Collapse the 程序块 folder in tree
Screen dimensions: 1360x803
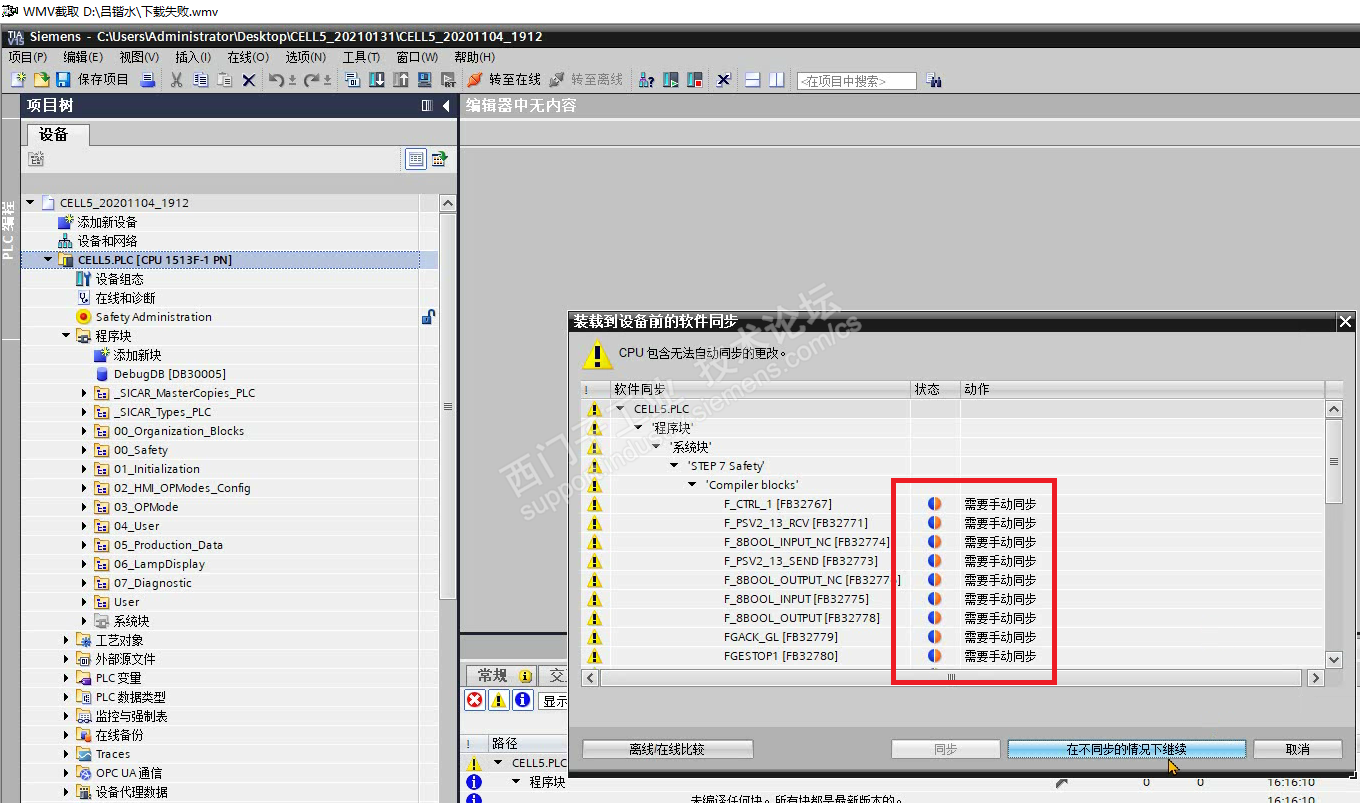click(66, 336)
